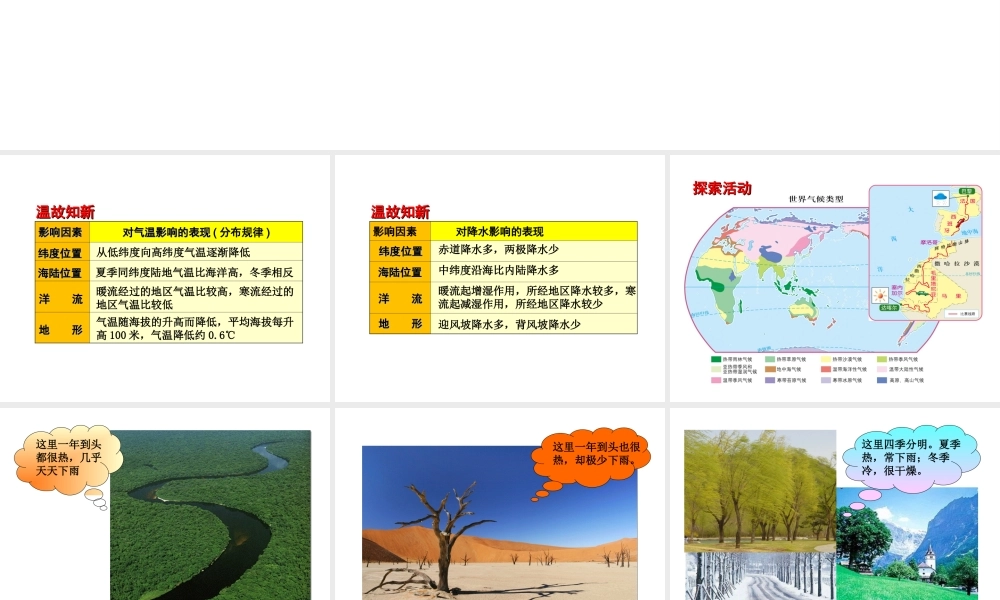Select the 洋流 cell in the precipitation table
Image resolution: width=1000 pixels, height=600 pixels.
(401, 298)
